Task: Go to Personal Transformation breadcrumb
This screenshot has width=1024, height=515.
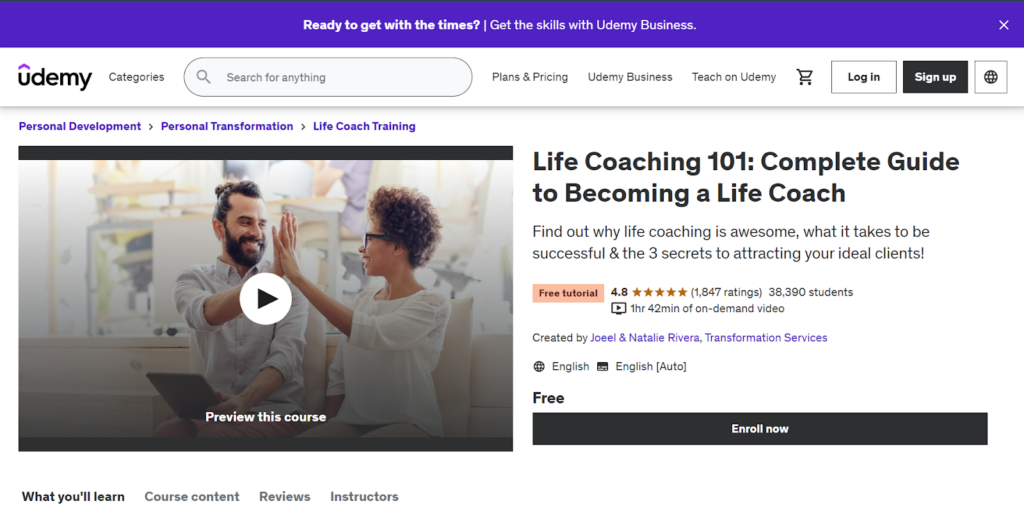Action: coord(227,126)
